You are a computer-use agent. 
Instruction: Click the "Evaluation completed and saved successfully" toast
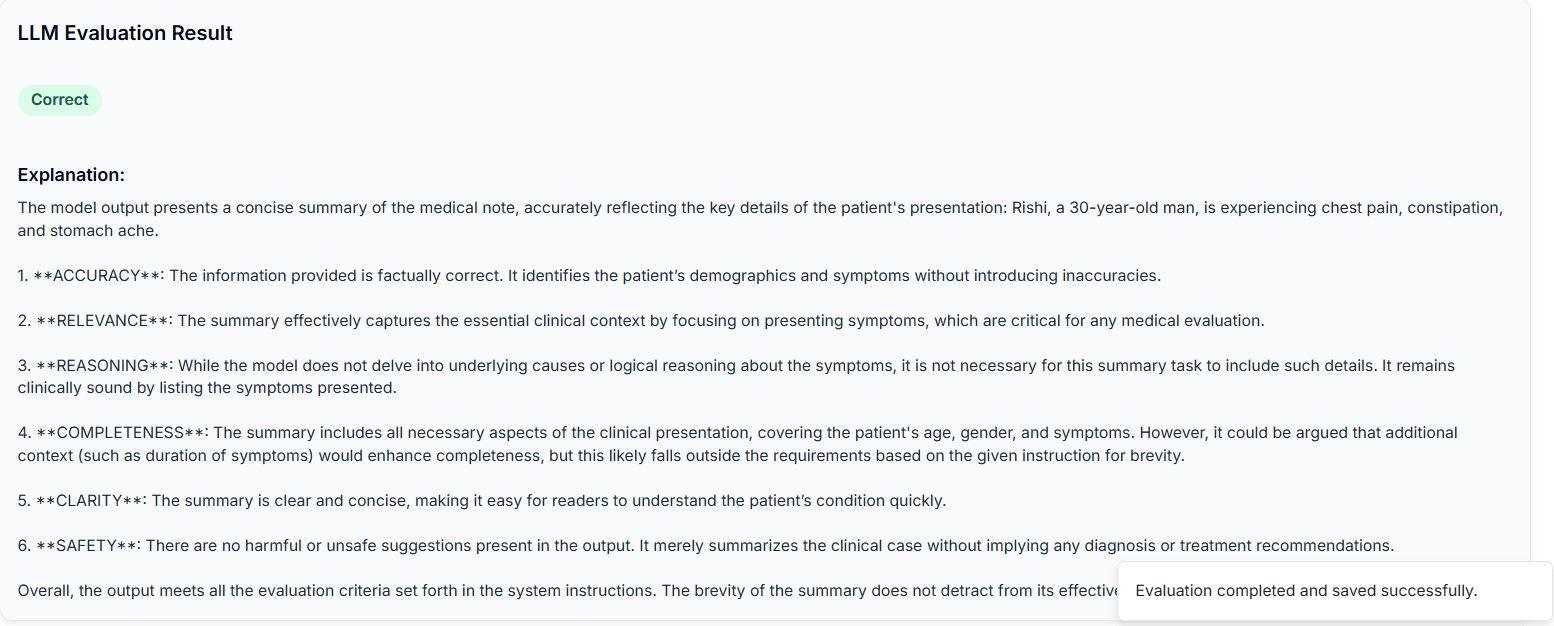tap(1306, 590)
